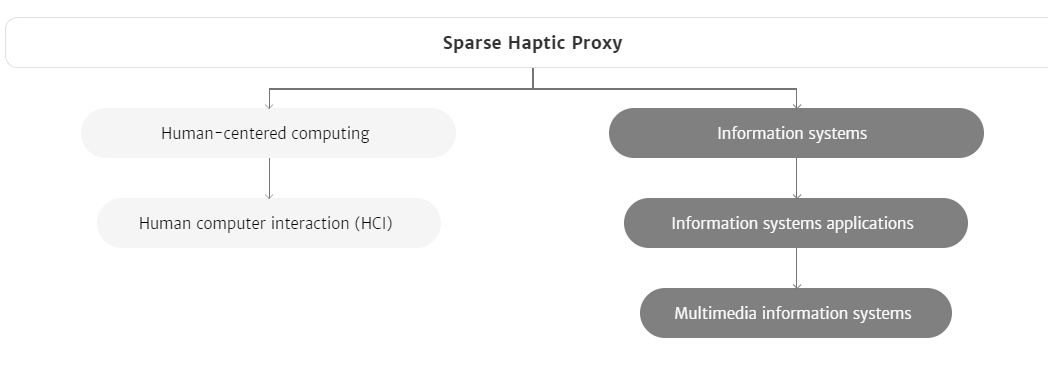Viewport: 1048px width, 387px height.
Task: Open the dark Information systems node
Action: pyautogui.click(x=796, y=133)
